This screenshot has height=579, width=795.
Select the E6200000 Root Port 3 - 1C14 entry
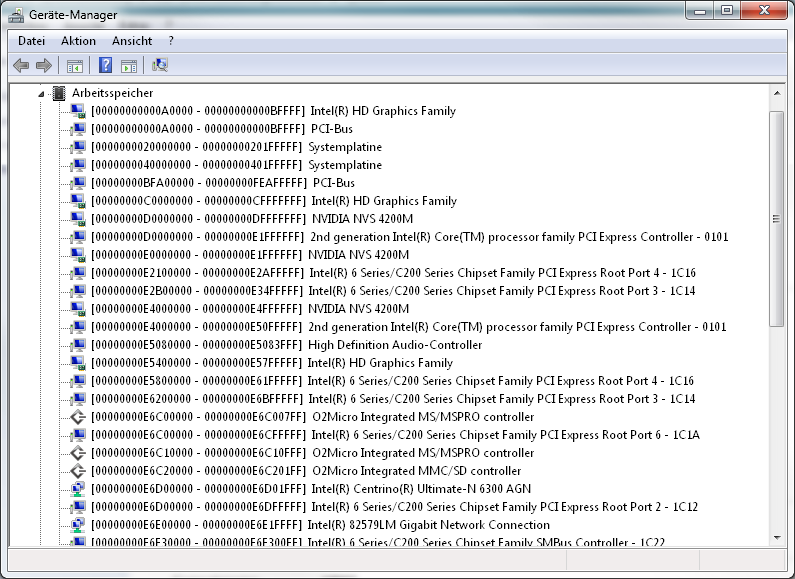tap(393, 399)
